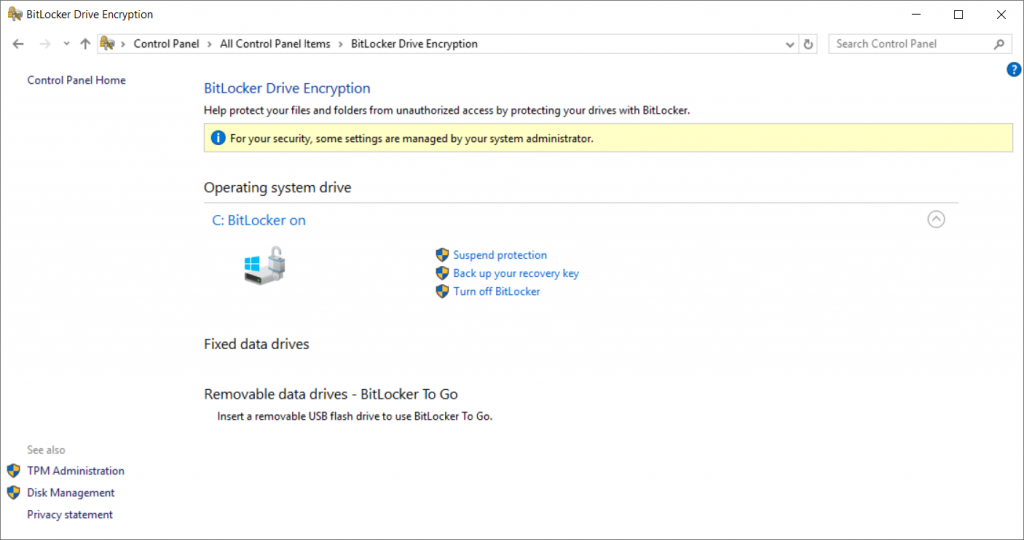Go back using the left arrow
The image size is (1024, 540).
(x=18, y=44)
